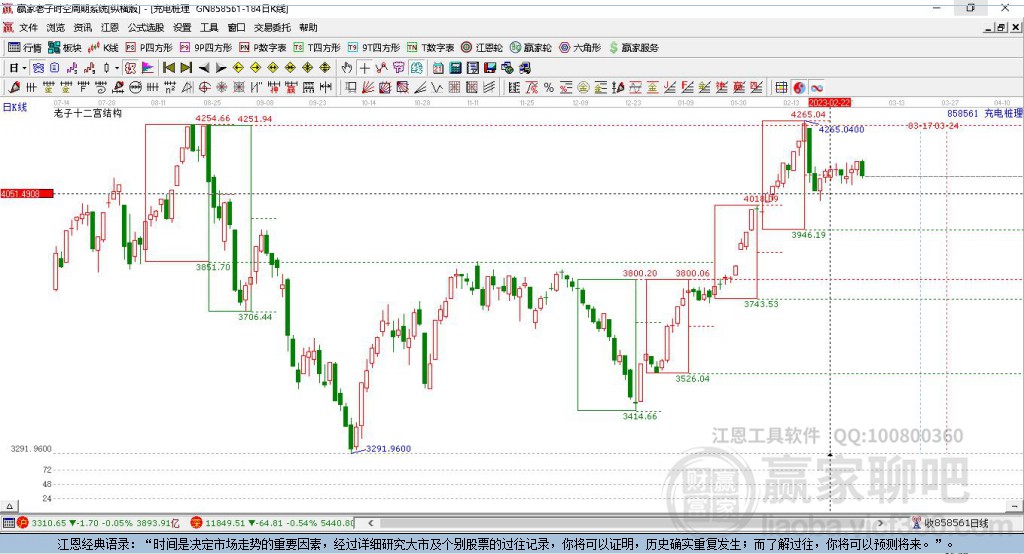Click the calendar date icon

click(438, 68)
